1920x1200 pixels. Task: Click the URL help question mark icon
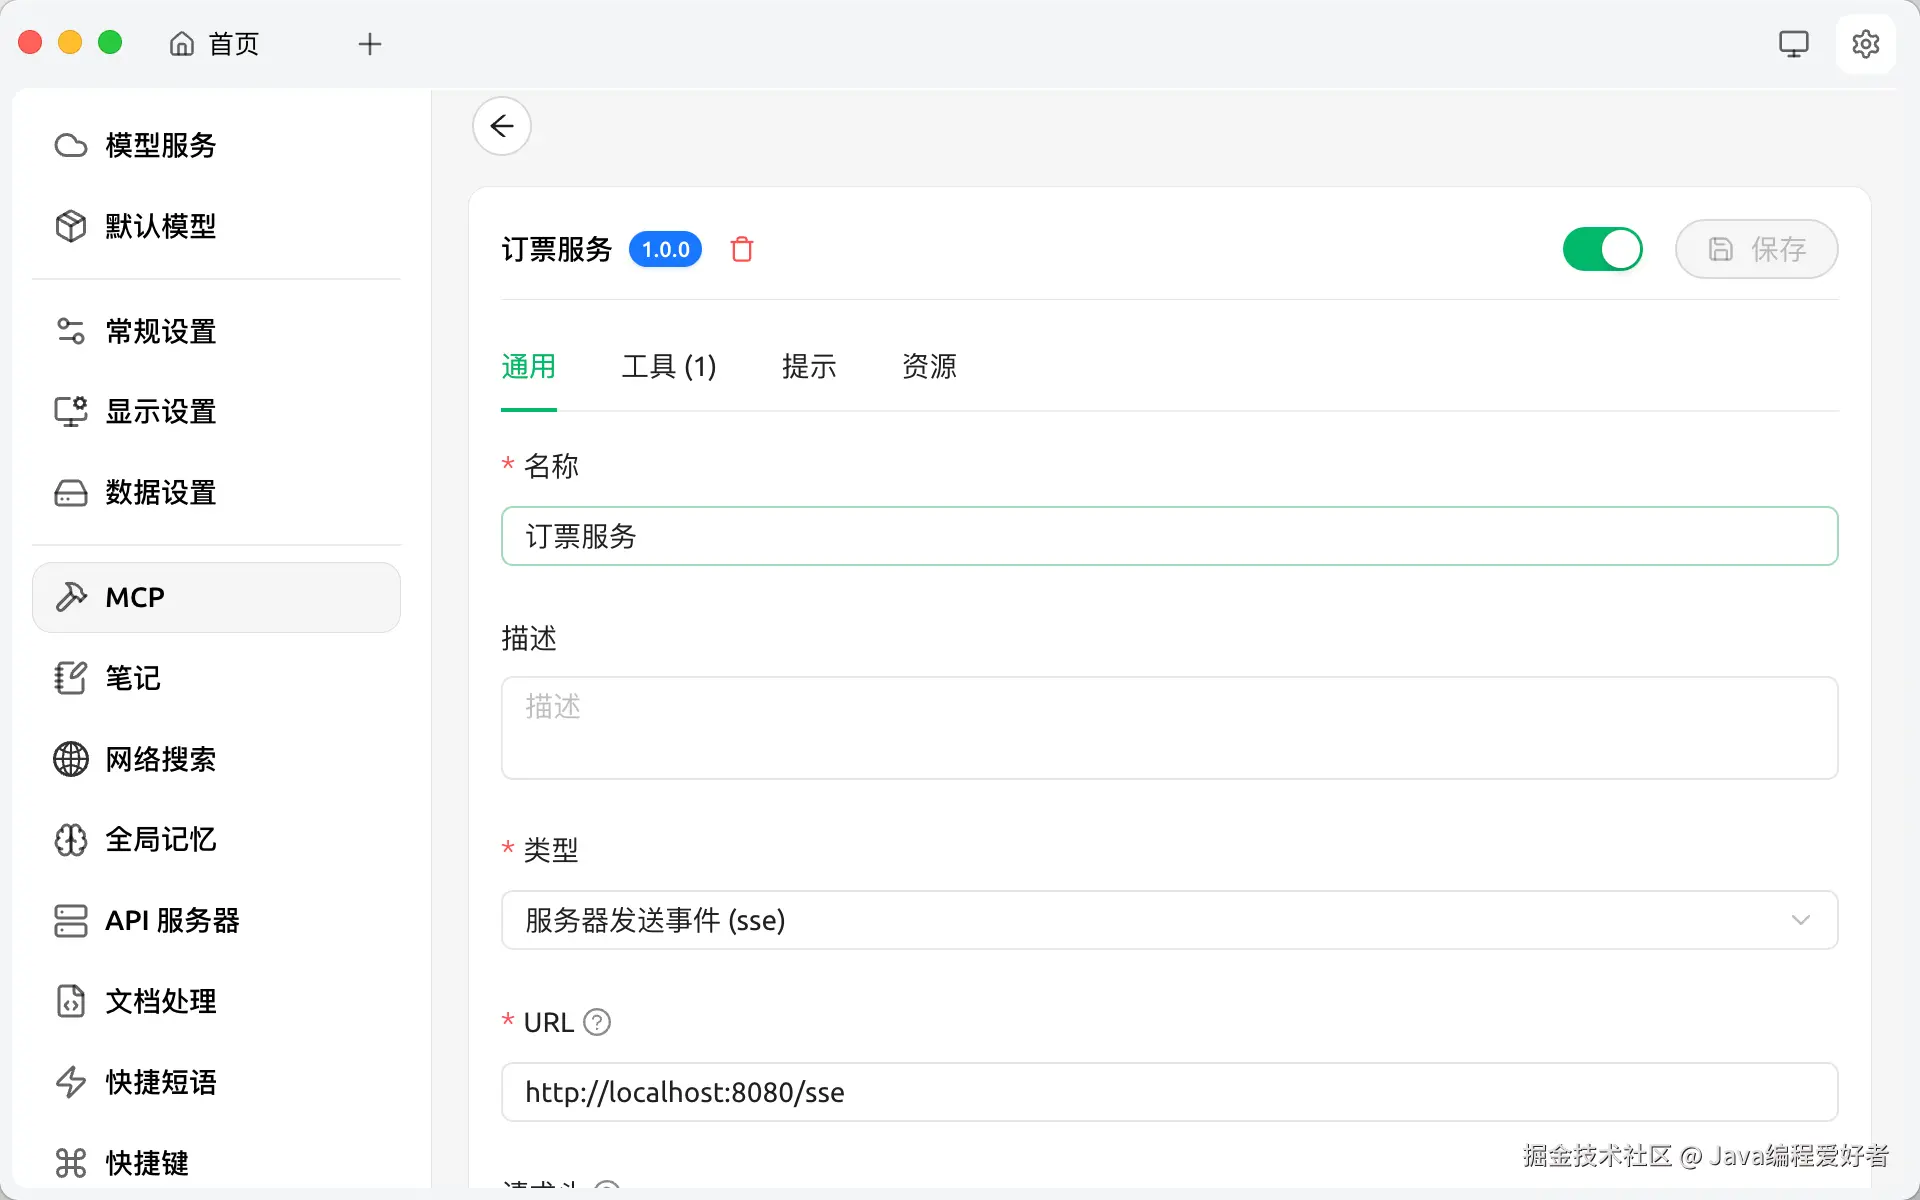coord(597,1022)
